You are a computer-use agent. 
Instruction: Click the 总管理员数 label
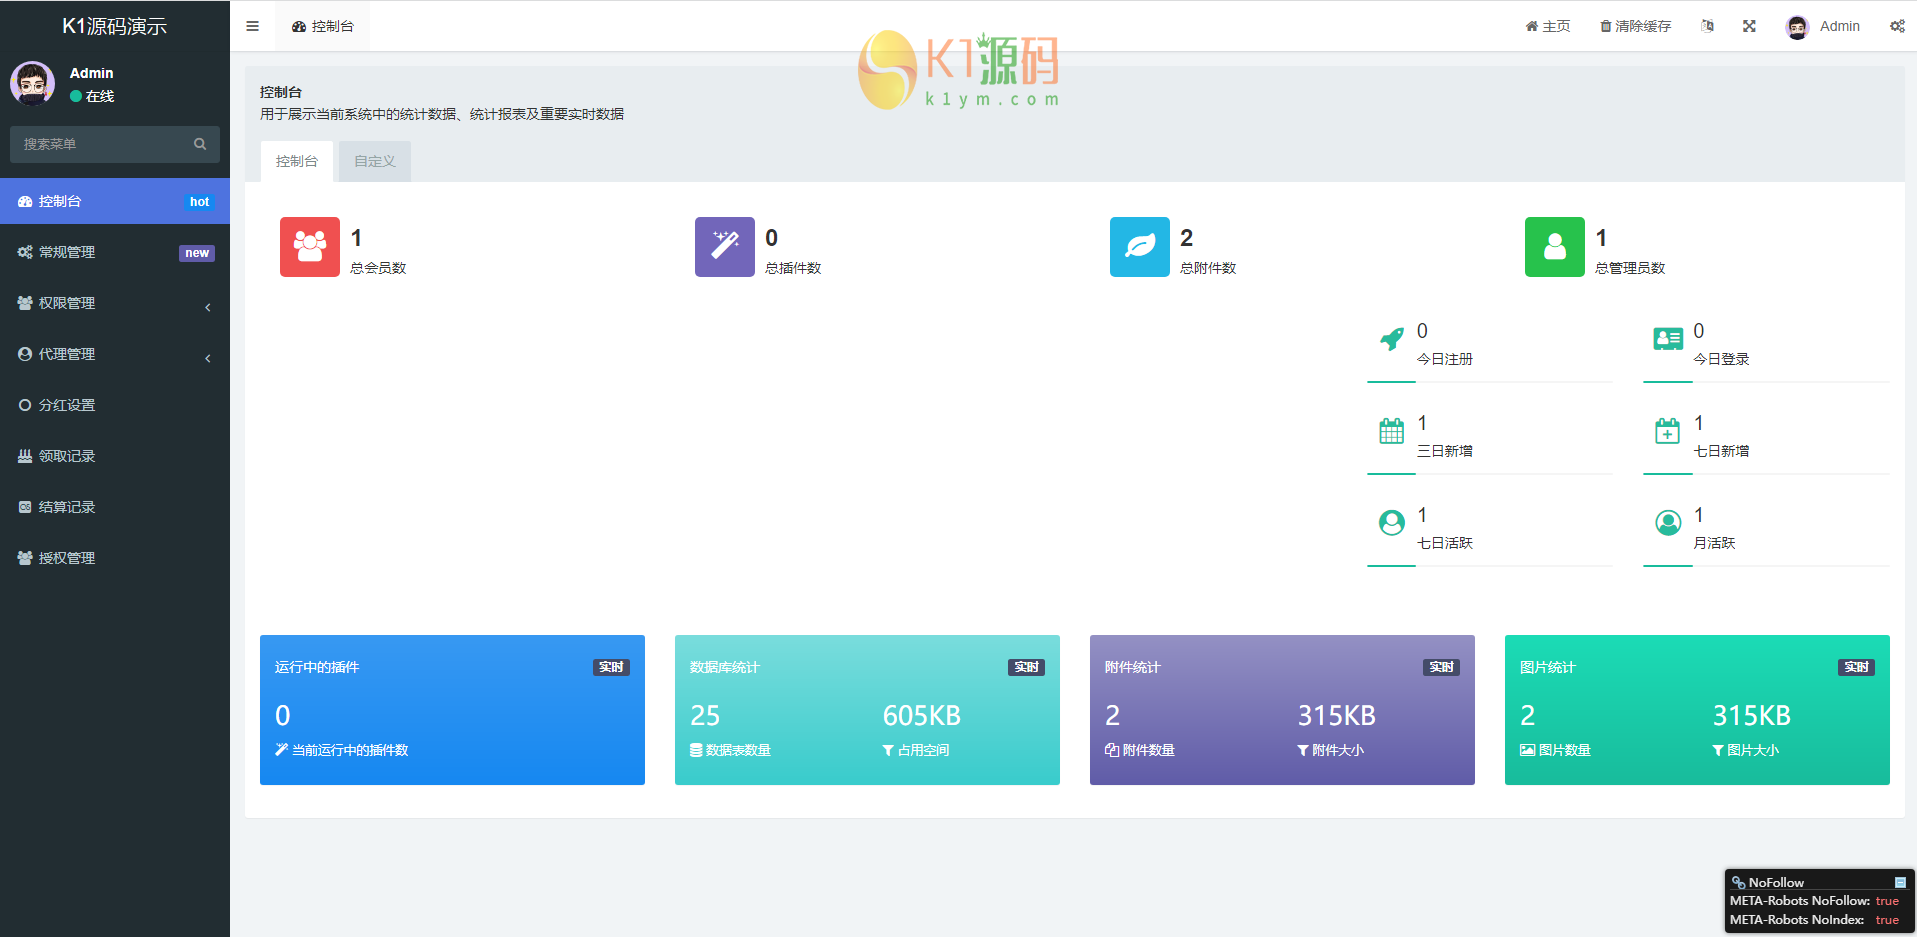(1630, 268)
